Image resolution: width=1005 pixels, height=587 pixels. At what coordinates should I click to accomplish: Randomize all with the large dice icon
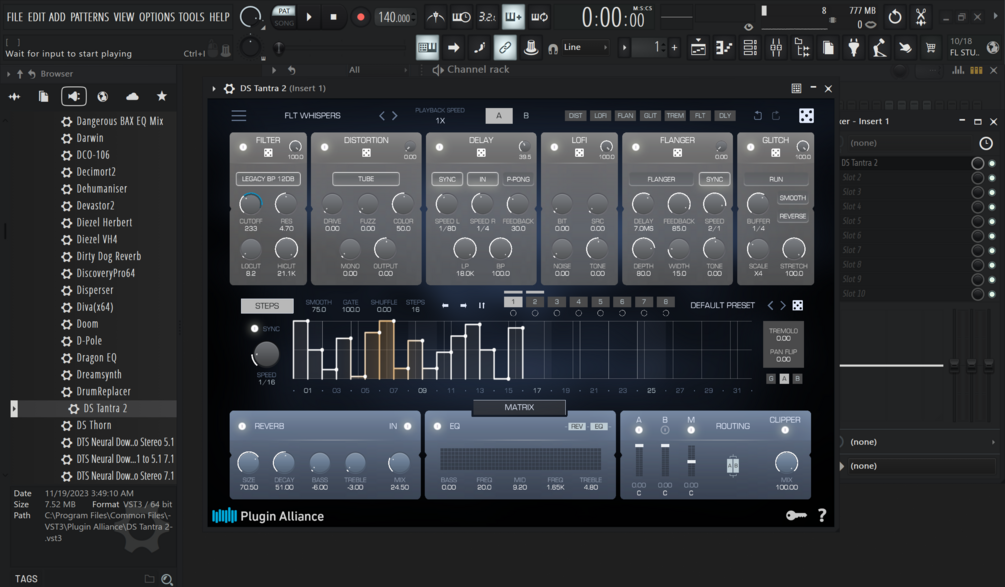(806, 115)
